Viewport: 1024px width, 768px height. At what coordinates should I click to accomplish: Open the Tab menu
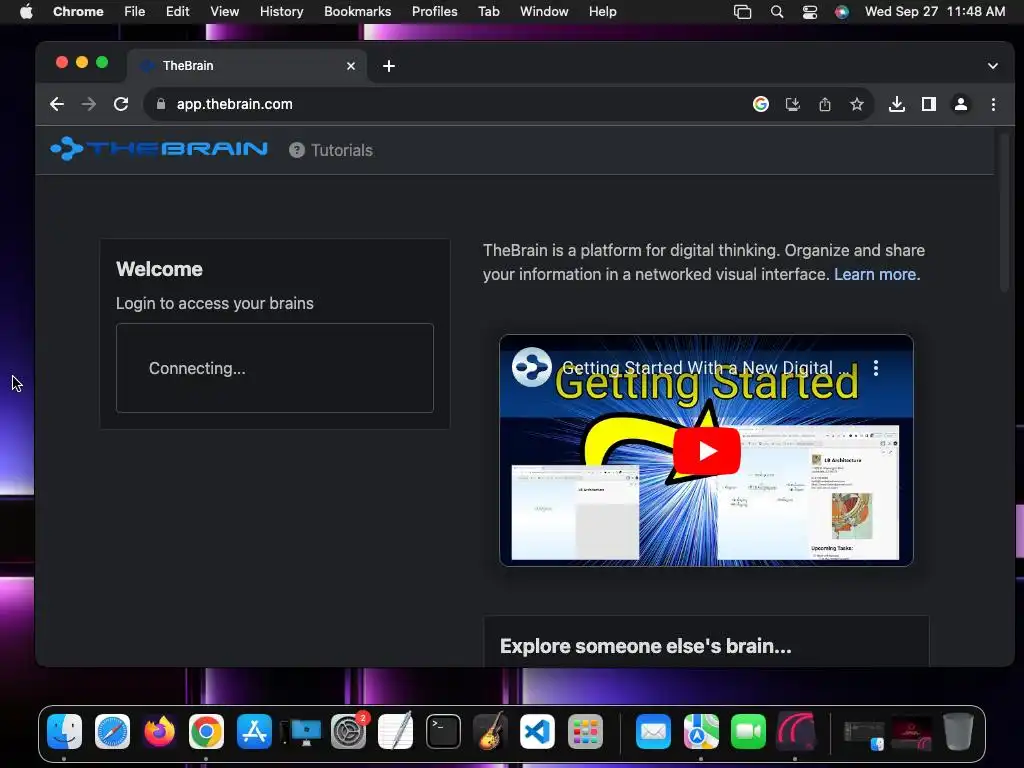pos(488,12)
